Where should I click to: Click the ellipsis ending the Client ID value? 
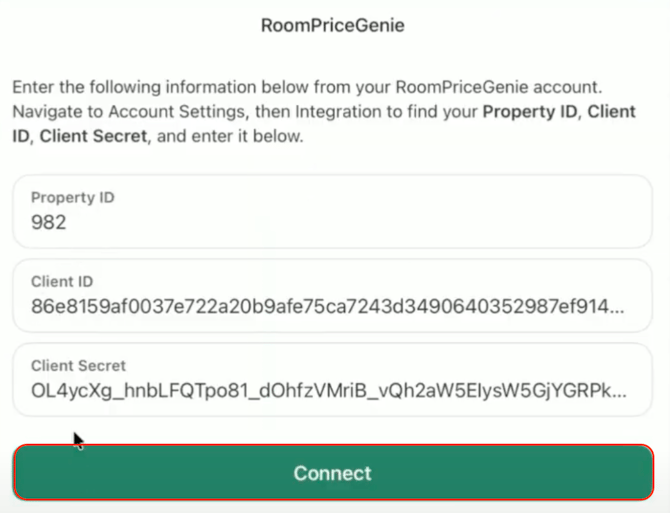point(618,307)
